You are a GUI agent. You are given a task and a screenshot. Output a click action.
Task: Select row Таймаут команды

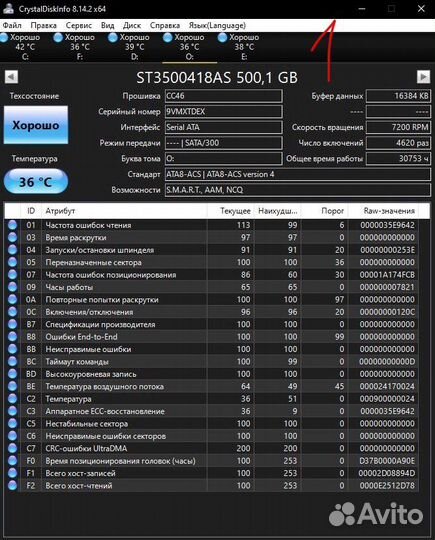(x=212, y=362)
